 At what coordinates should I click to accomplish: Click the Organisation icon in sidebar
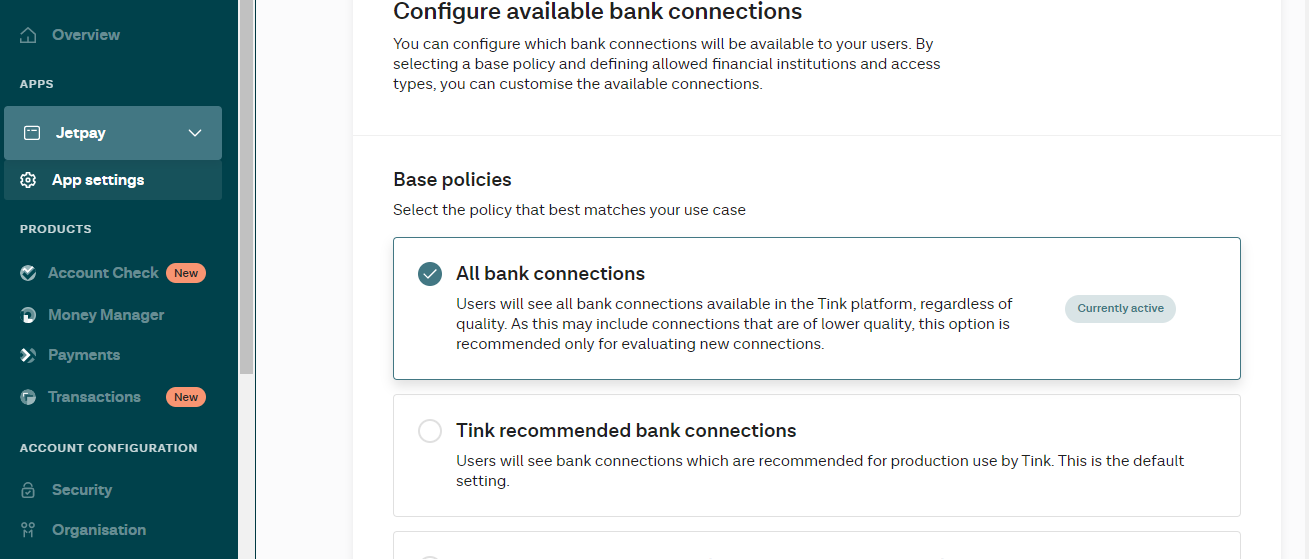pos(29,530)
